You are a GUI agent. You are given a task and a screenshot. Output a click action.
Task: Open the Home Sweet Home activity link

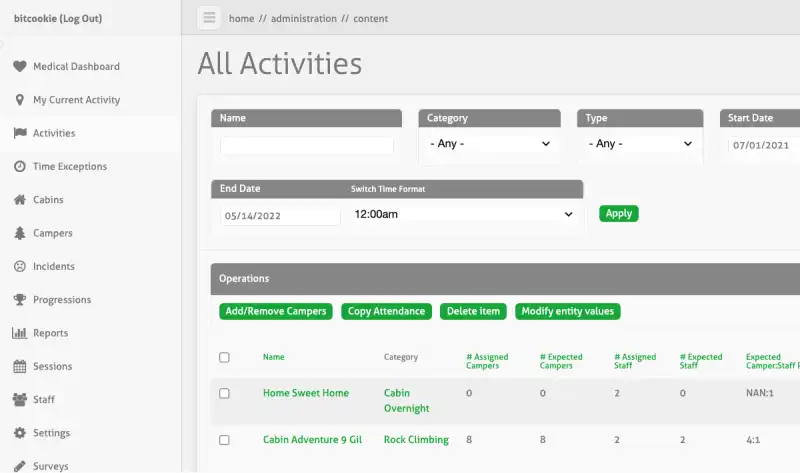[306, 393]
